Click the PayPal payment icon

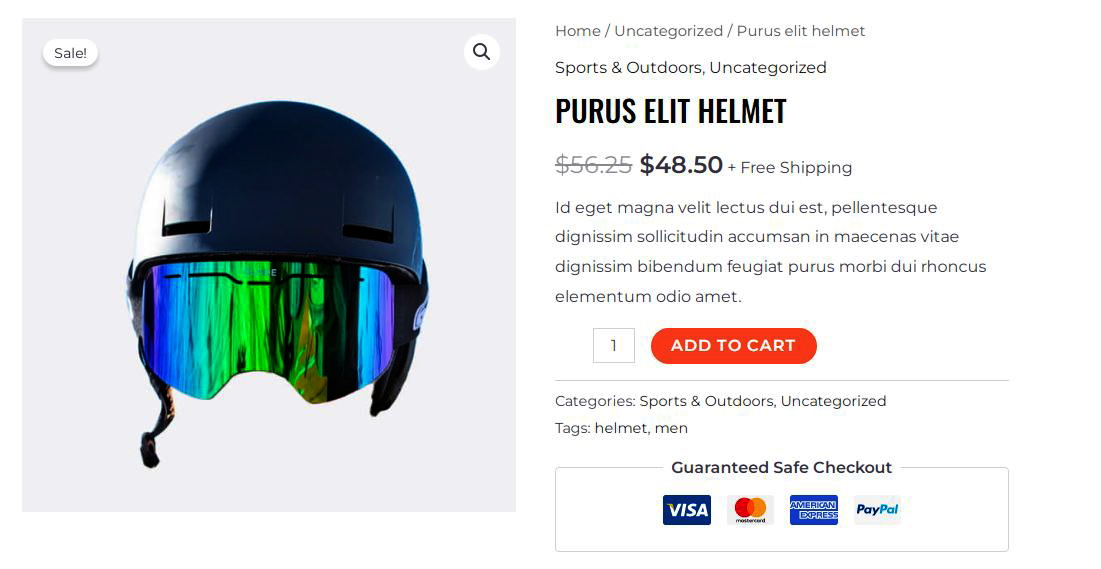tap(877, 510)
